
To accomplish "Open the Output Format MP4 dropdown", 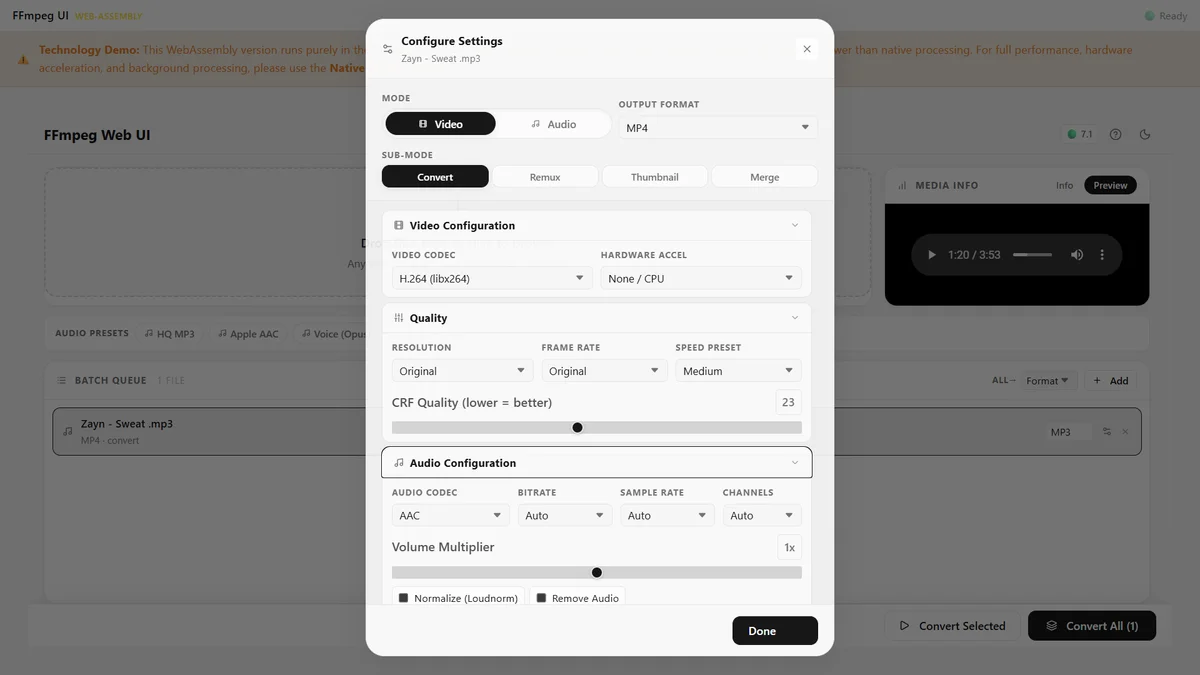I will point(717,128).
